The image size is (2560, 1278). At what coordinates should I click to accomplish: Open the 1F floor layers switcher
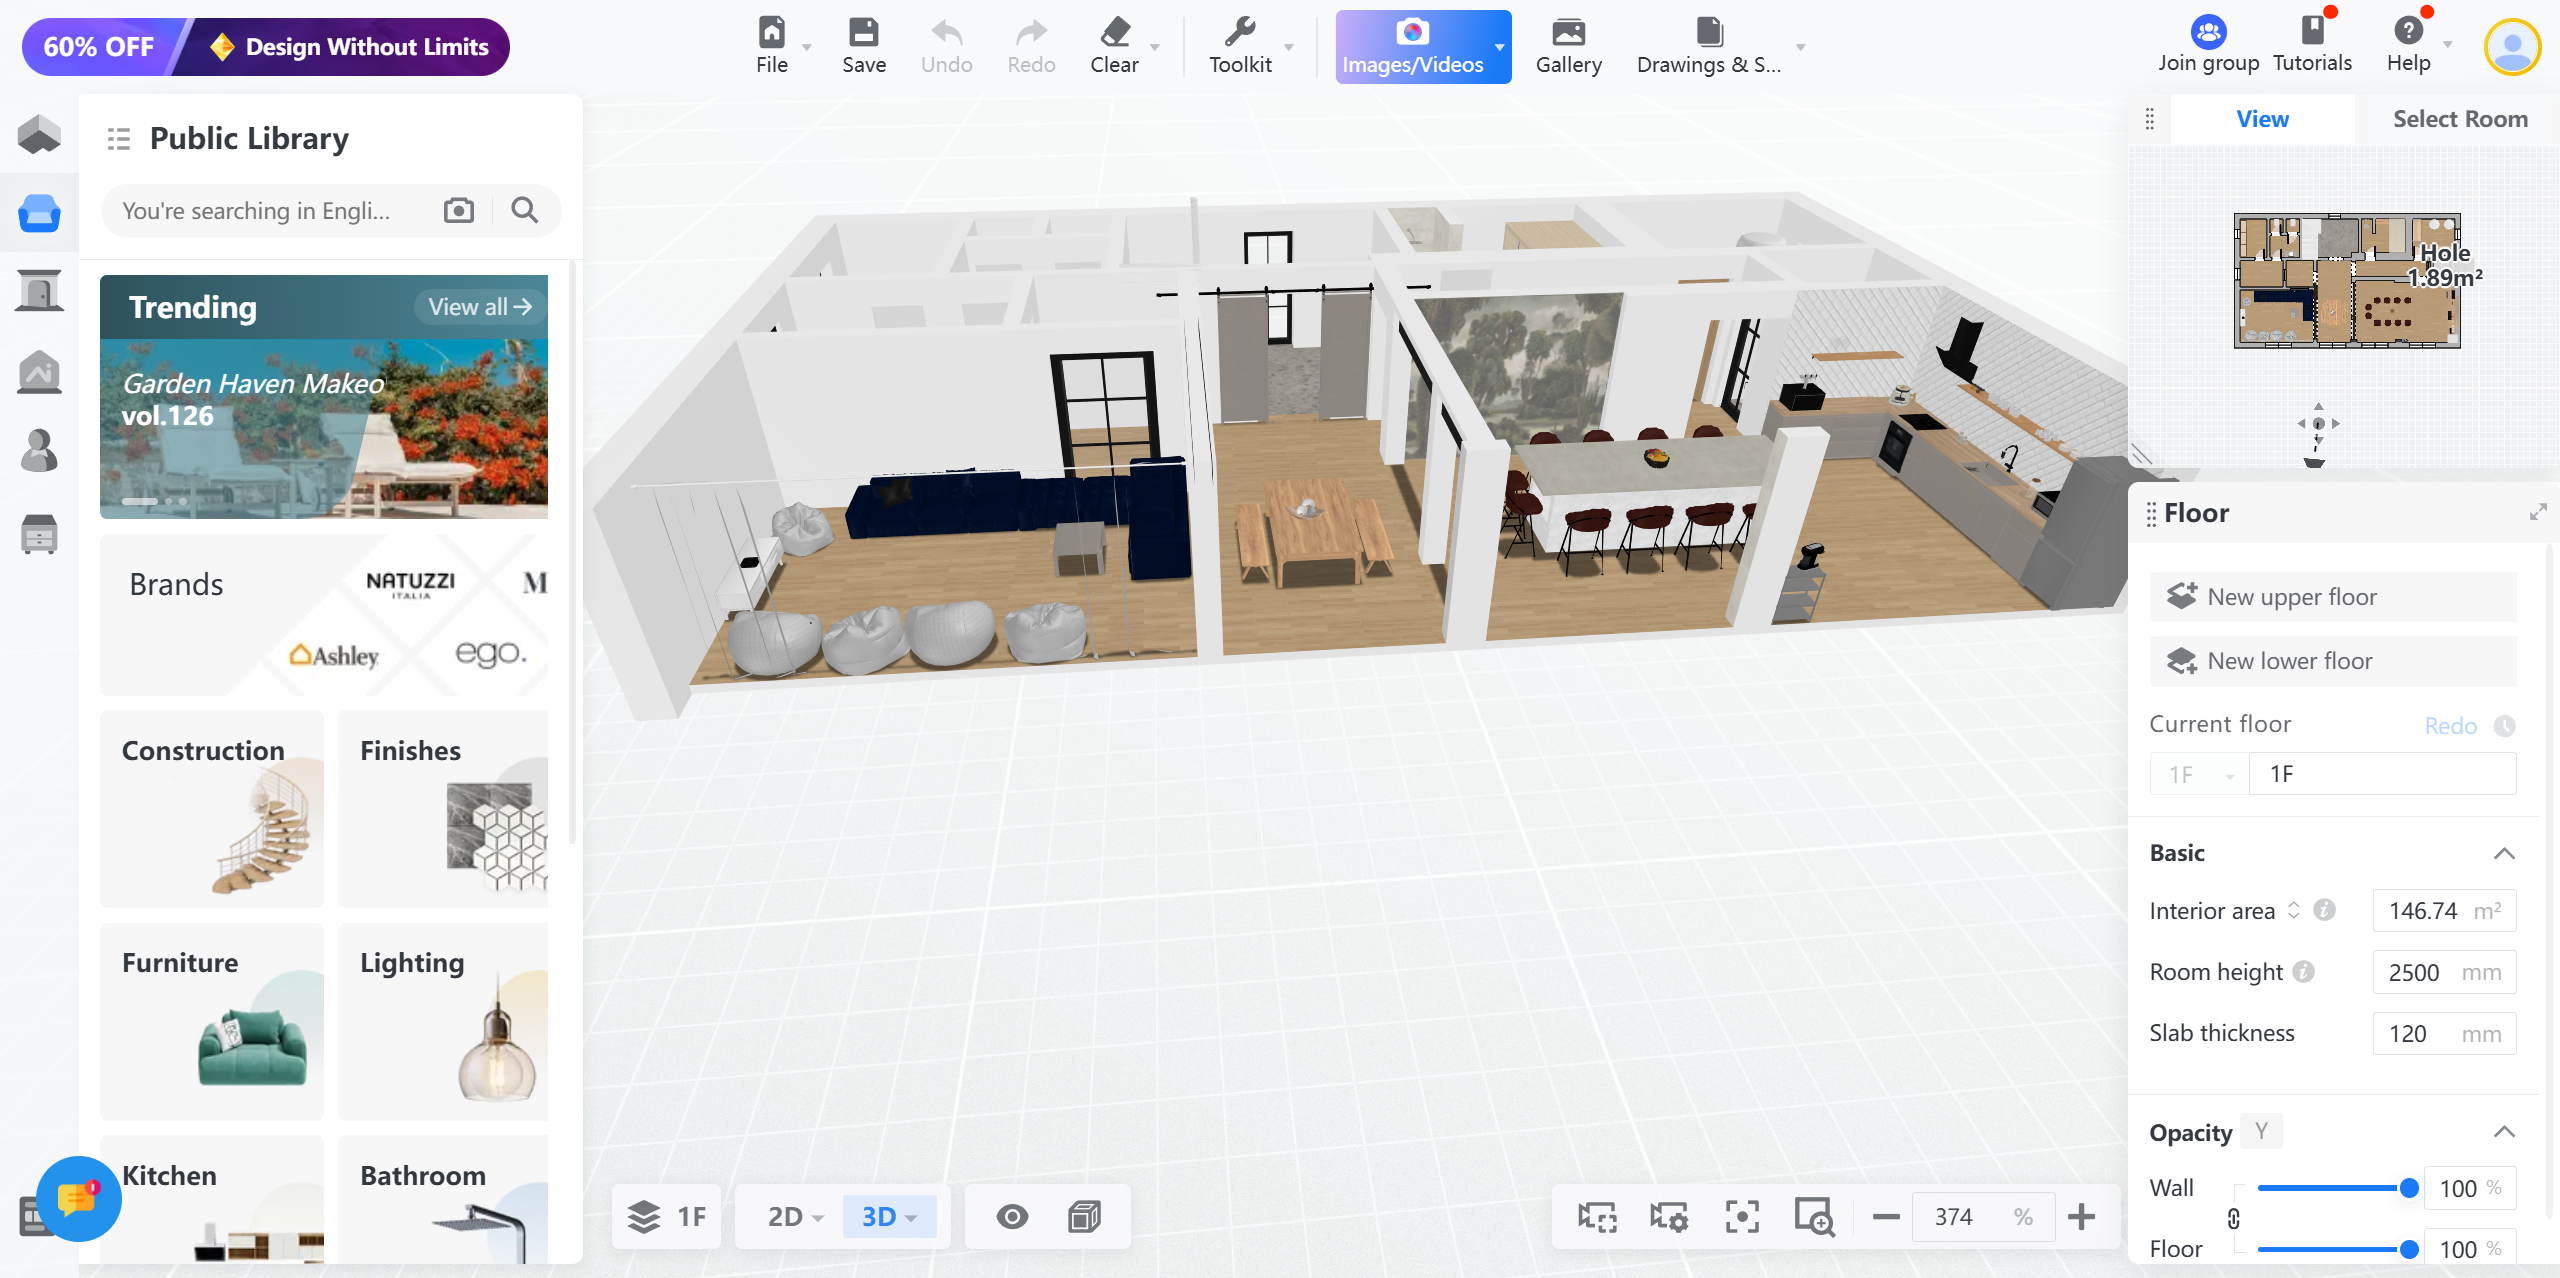(666, 1216)
